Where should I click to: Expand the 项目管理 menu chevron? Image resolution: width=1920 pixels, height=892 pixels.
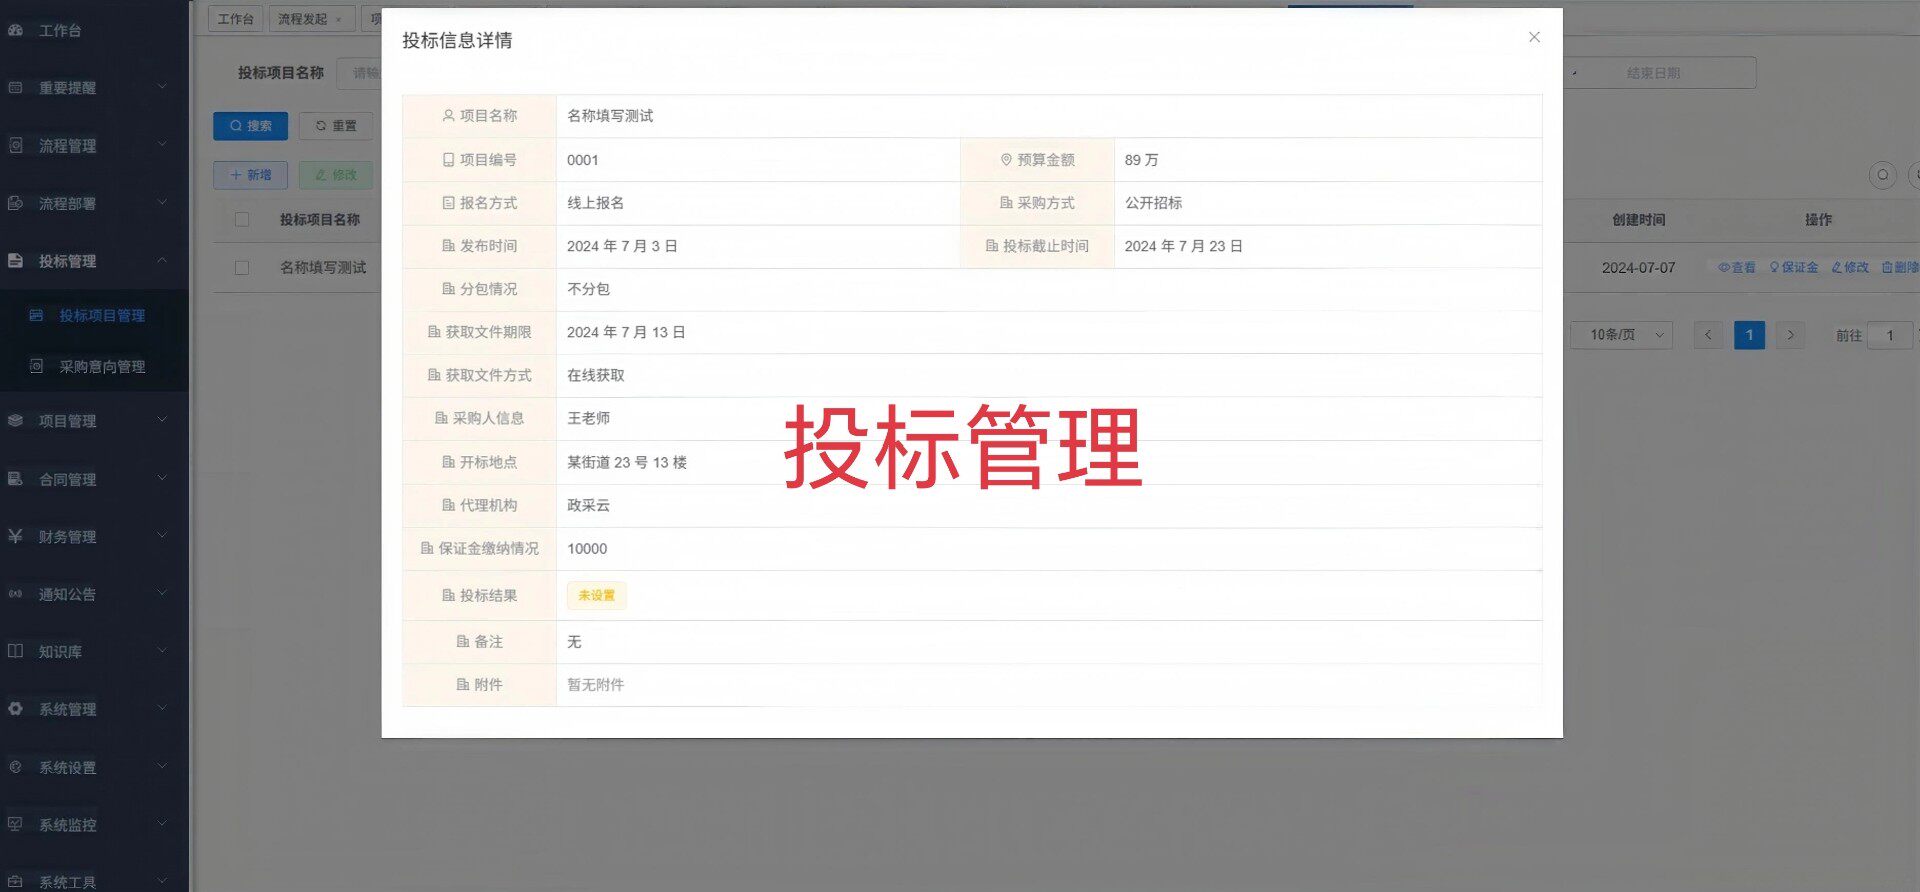(162, 420)
